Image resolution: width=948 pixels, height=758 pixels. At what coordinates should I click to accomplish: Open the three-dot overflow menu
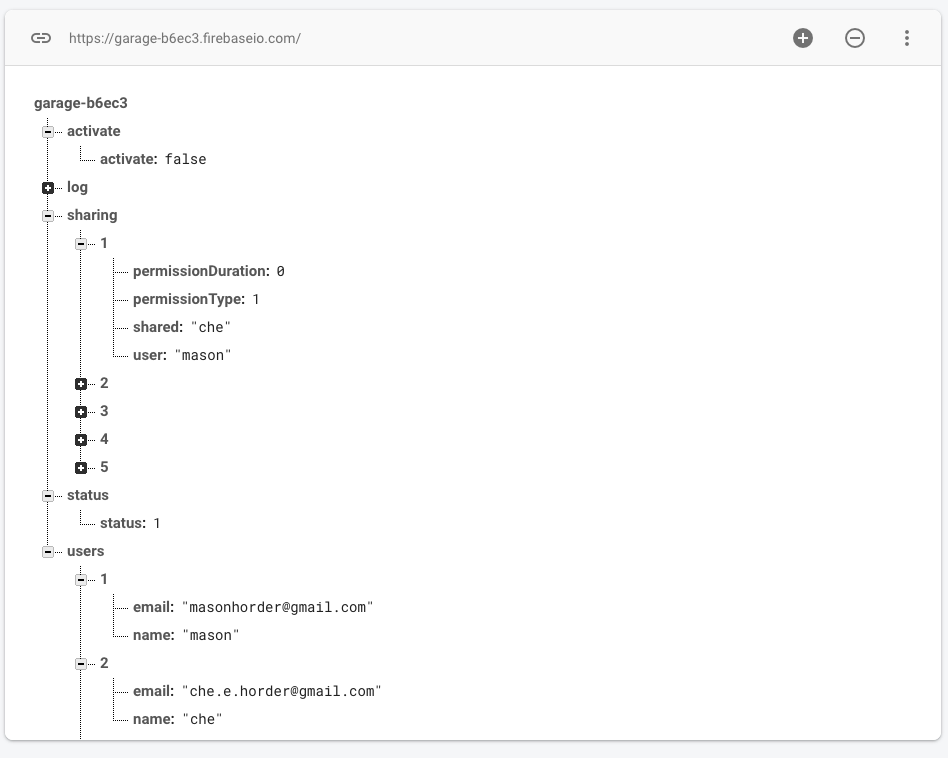click(906, 38)
